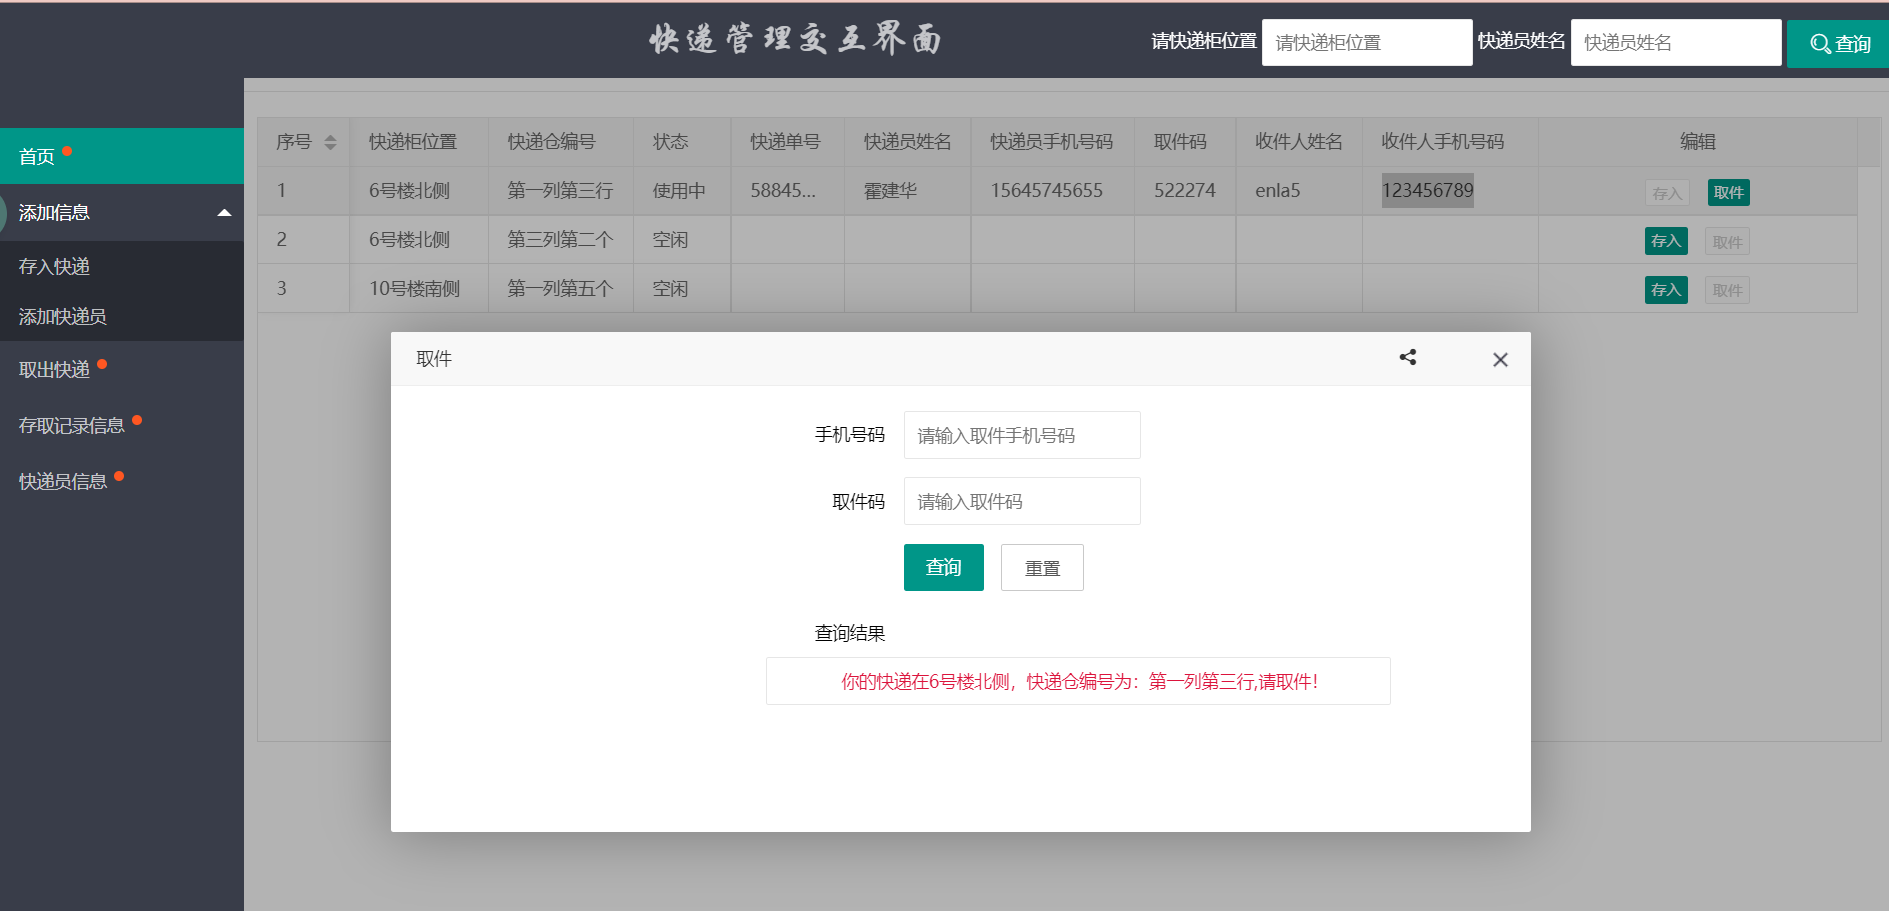Click the X to close the 取件 dialog
The image size is (1889, 911).
[1500, 359]
